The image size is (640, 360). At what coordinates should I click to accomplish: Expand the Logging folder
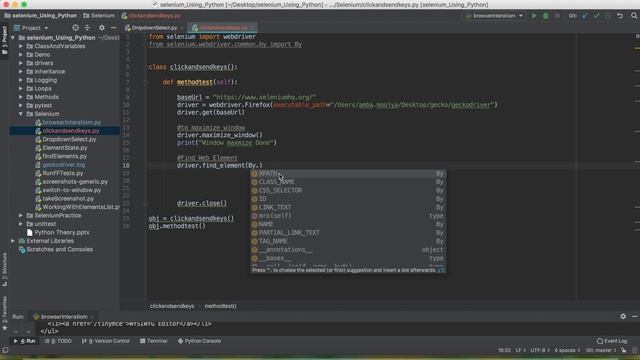click(x=21, y=80)
